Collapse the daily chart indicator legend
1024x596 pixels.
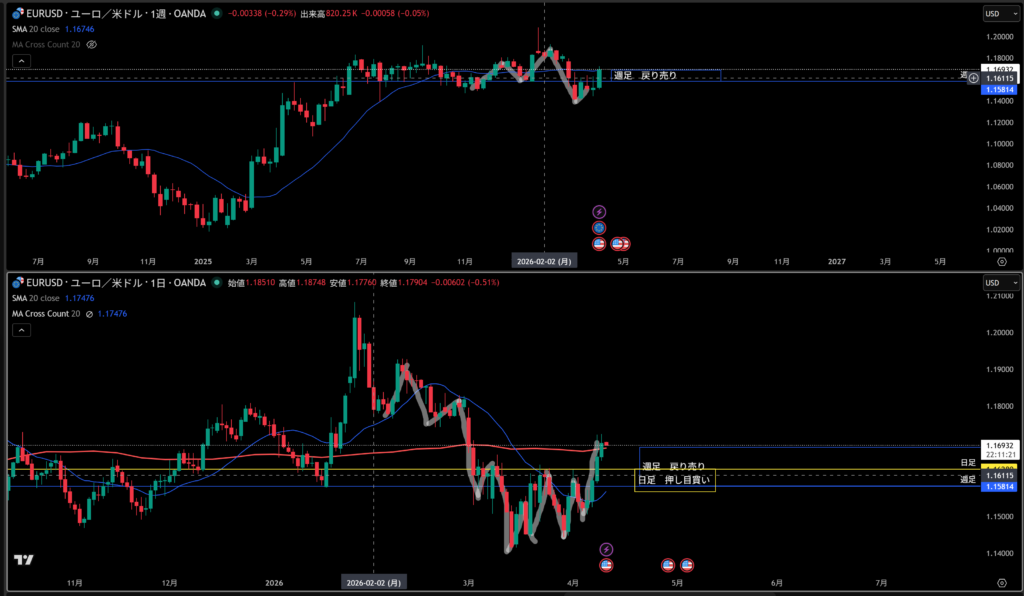click(20, 329)
